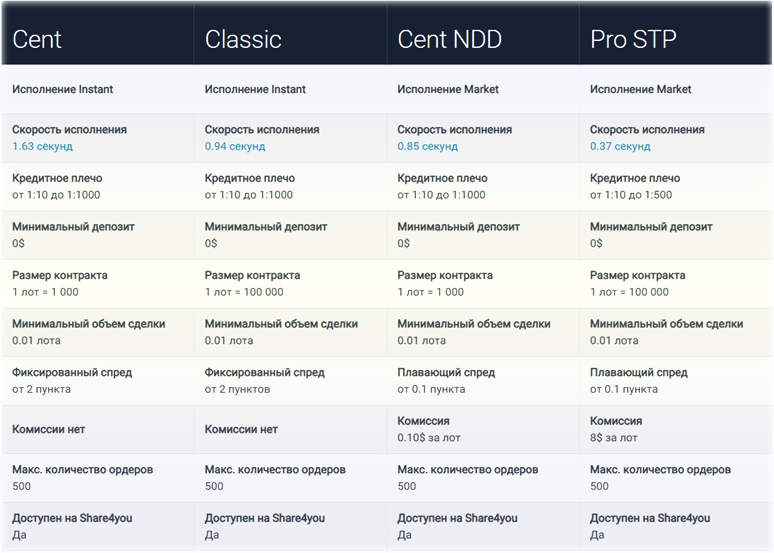Open the Cent NDD account column header
The height and width of the screenshot is (553, 774).
449,39
